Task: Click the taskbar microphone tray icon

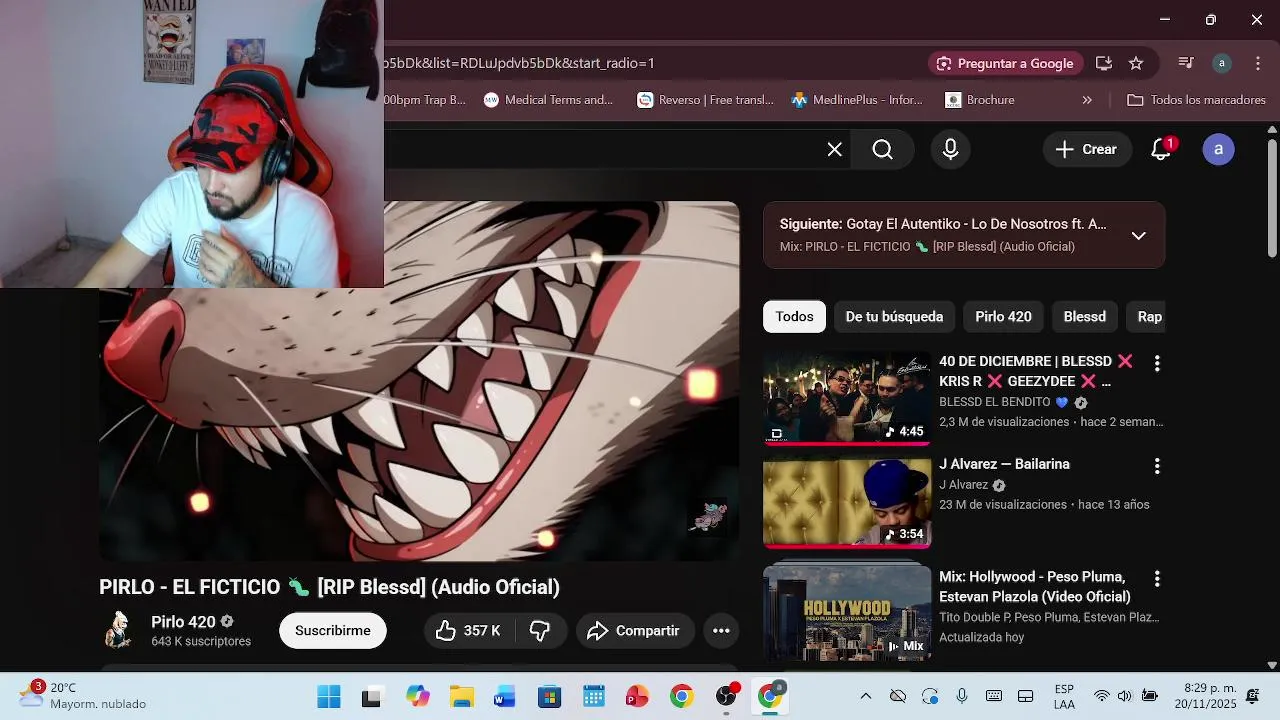Action: click(962, 696)
